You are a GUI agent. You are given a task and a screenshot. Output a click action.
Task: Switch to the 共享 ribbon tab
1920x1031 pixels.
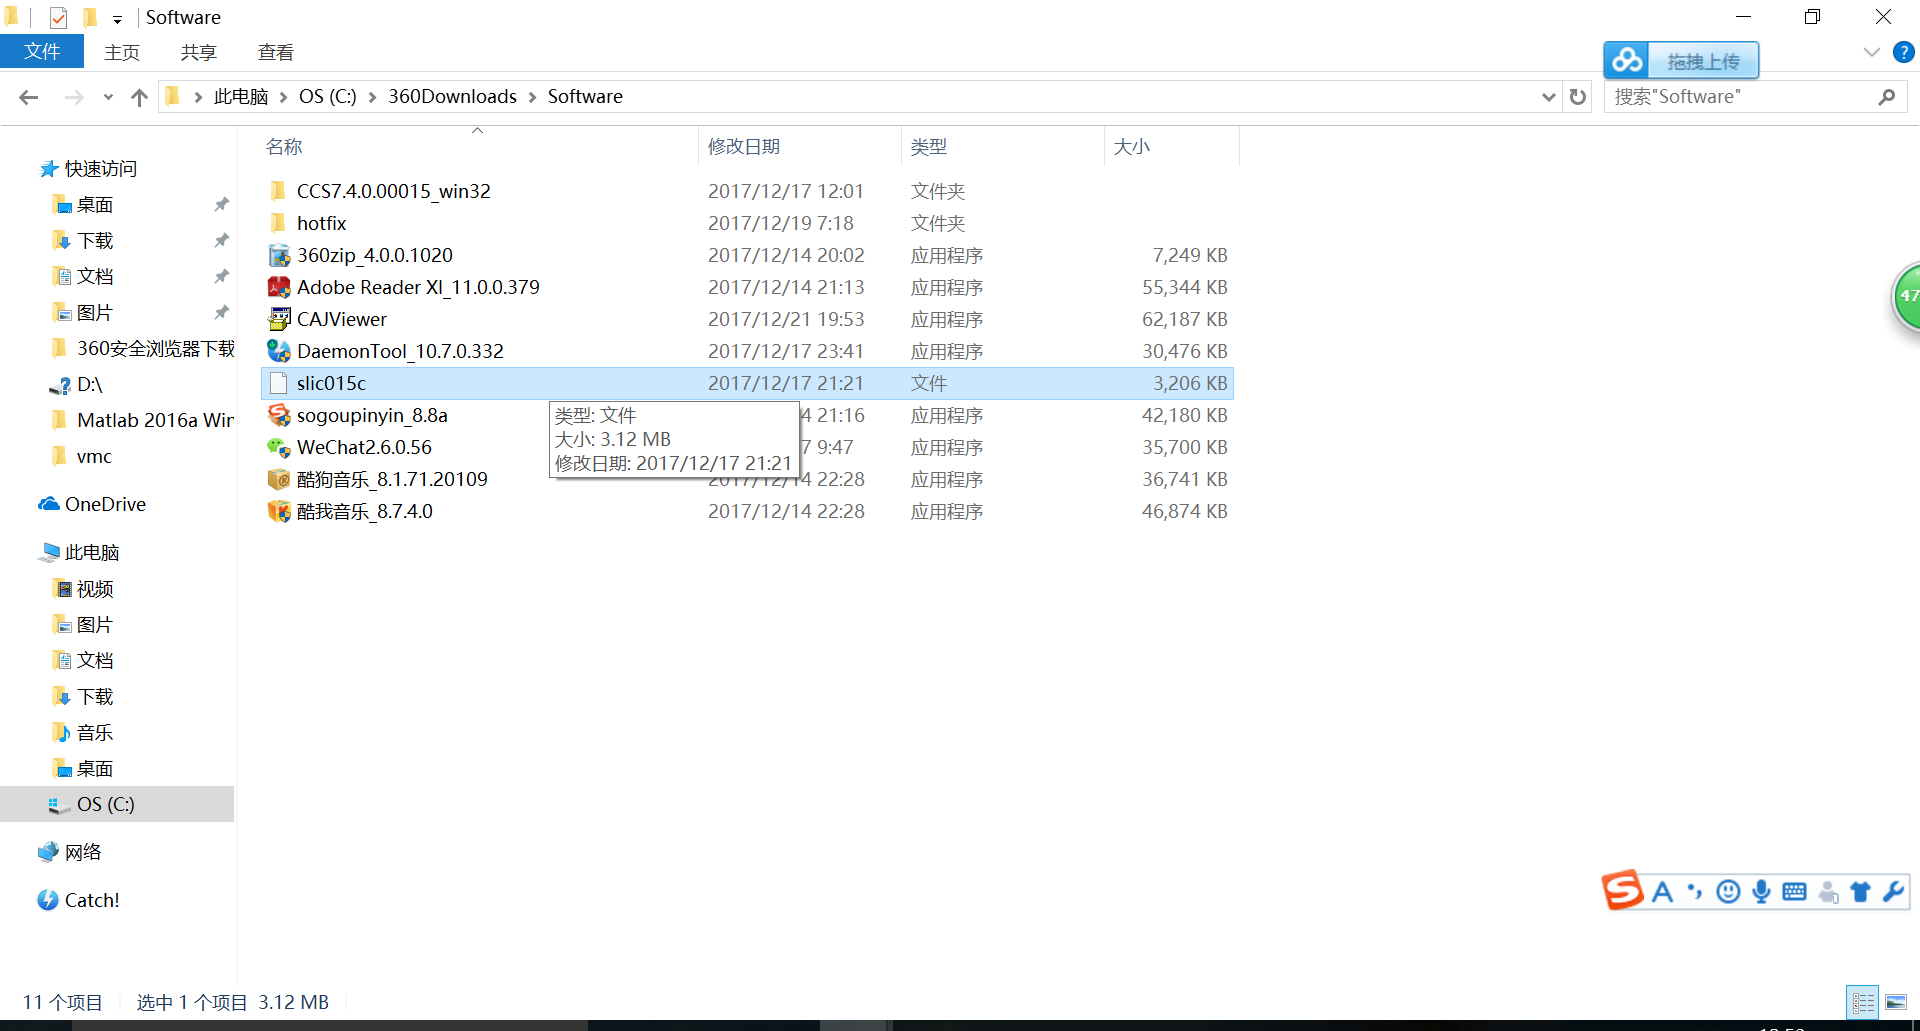tap(199, 53)
